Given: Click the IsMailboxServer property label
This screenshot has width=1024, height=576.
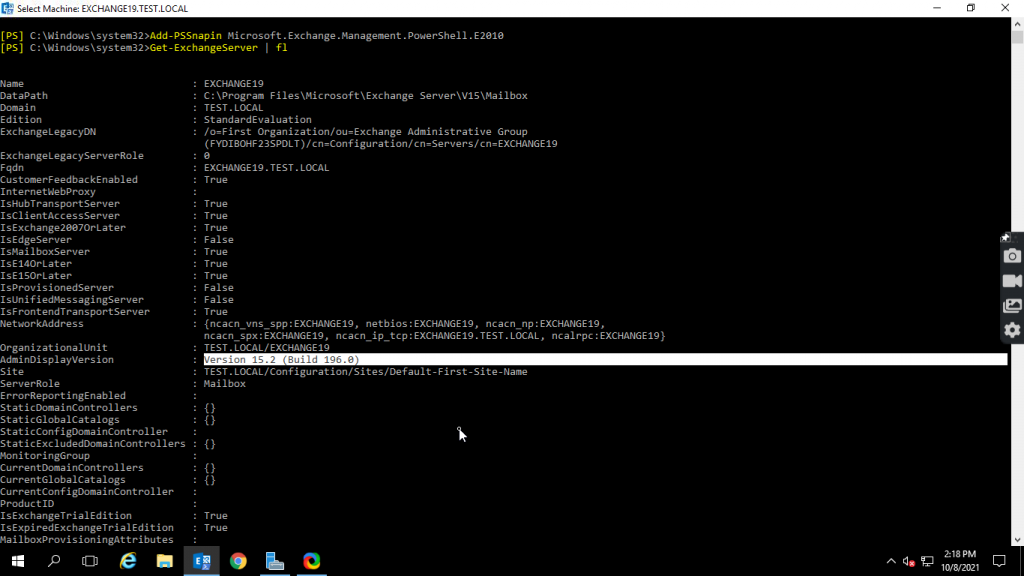Looking at the screenshot, I should 45,252.
